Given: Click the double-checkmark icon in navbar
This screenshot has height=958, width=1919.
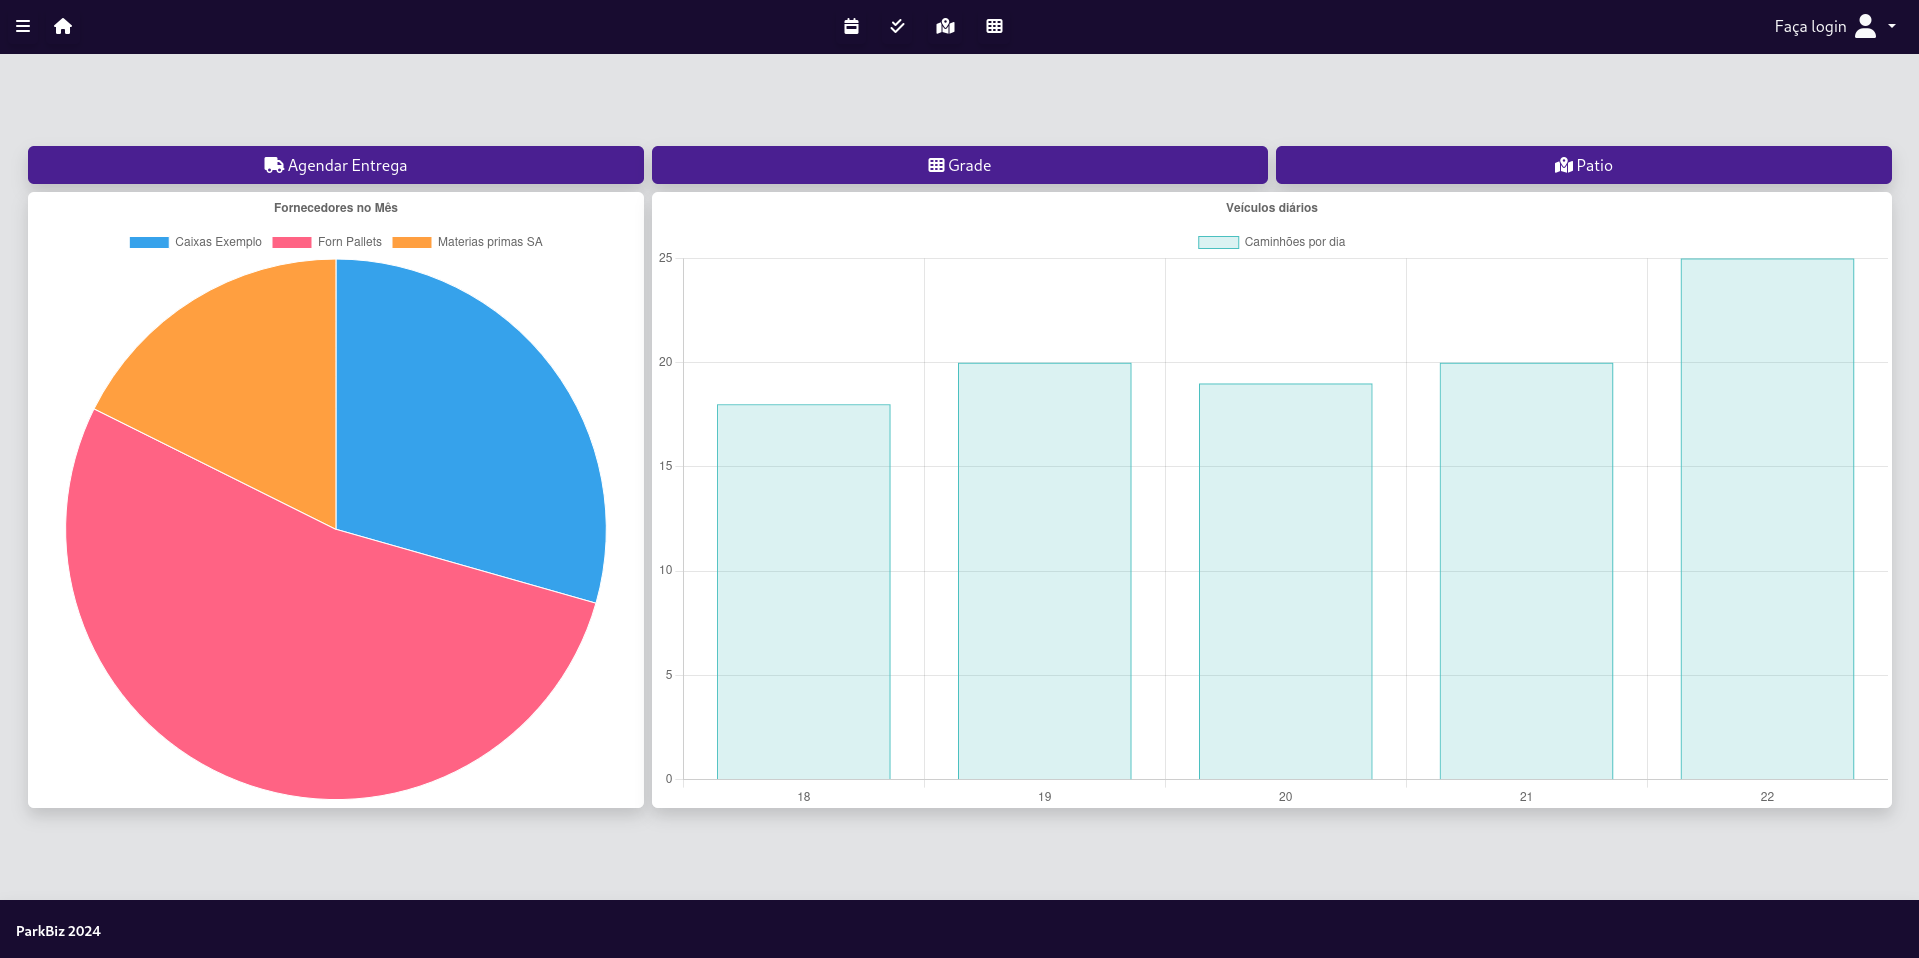Looking at the screenshot, I should click(x=897, y=26).
